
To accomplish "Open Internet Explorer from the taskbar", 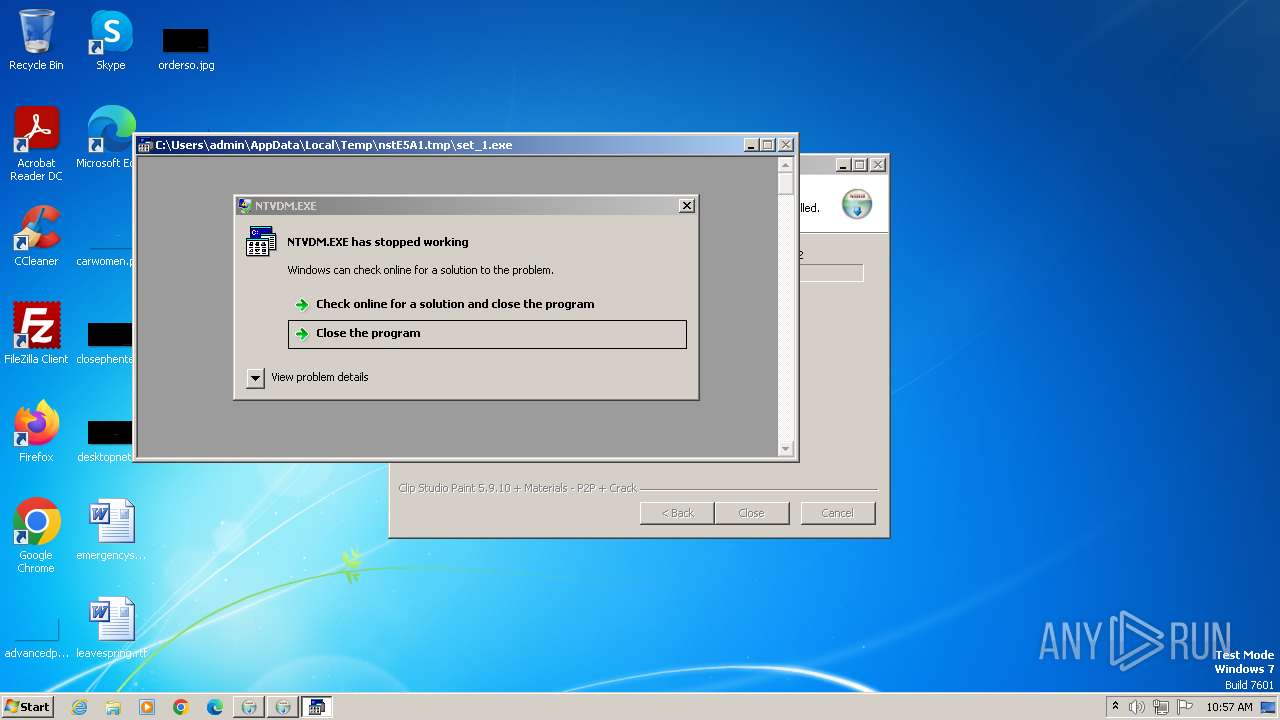I will click(79, 707).
